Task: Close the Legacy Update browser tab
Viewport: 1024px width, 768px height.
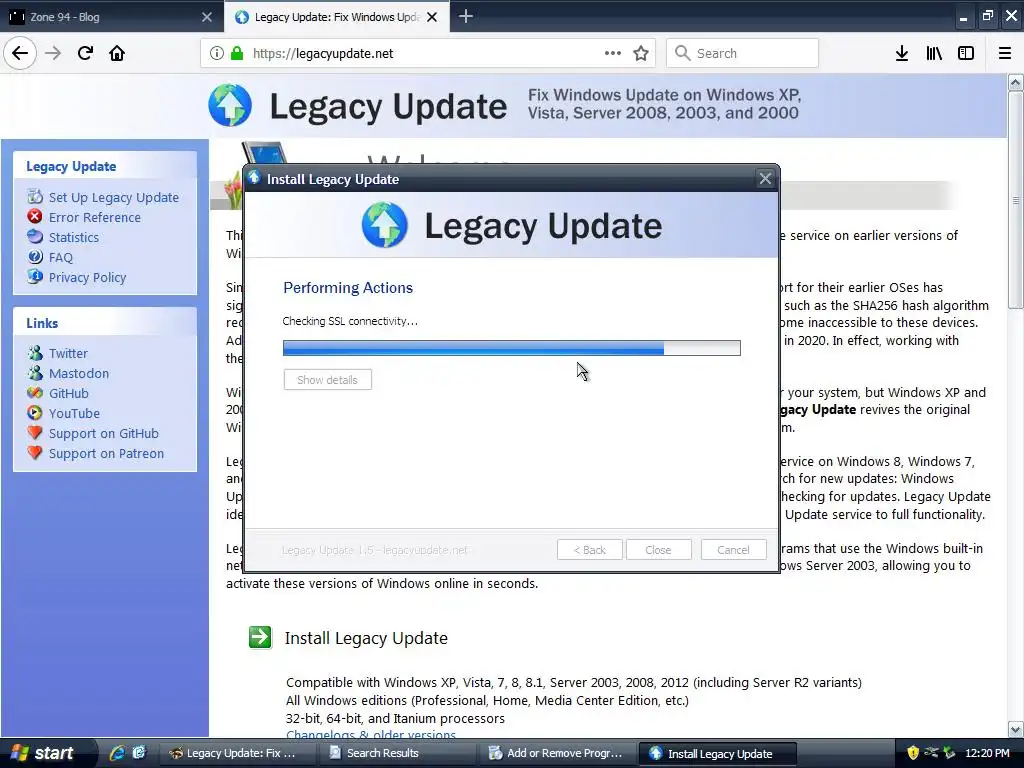Action: [432, 17]
